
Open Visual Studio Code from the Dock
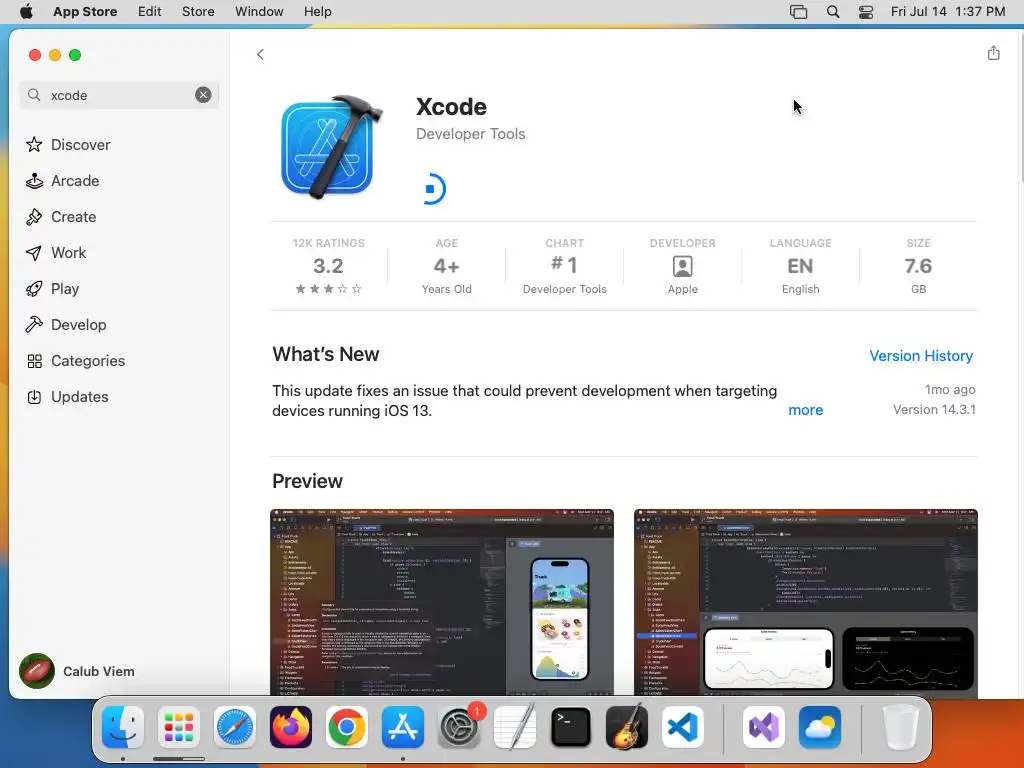pyautogui.click(x=682, y=726)
